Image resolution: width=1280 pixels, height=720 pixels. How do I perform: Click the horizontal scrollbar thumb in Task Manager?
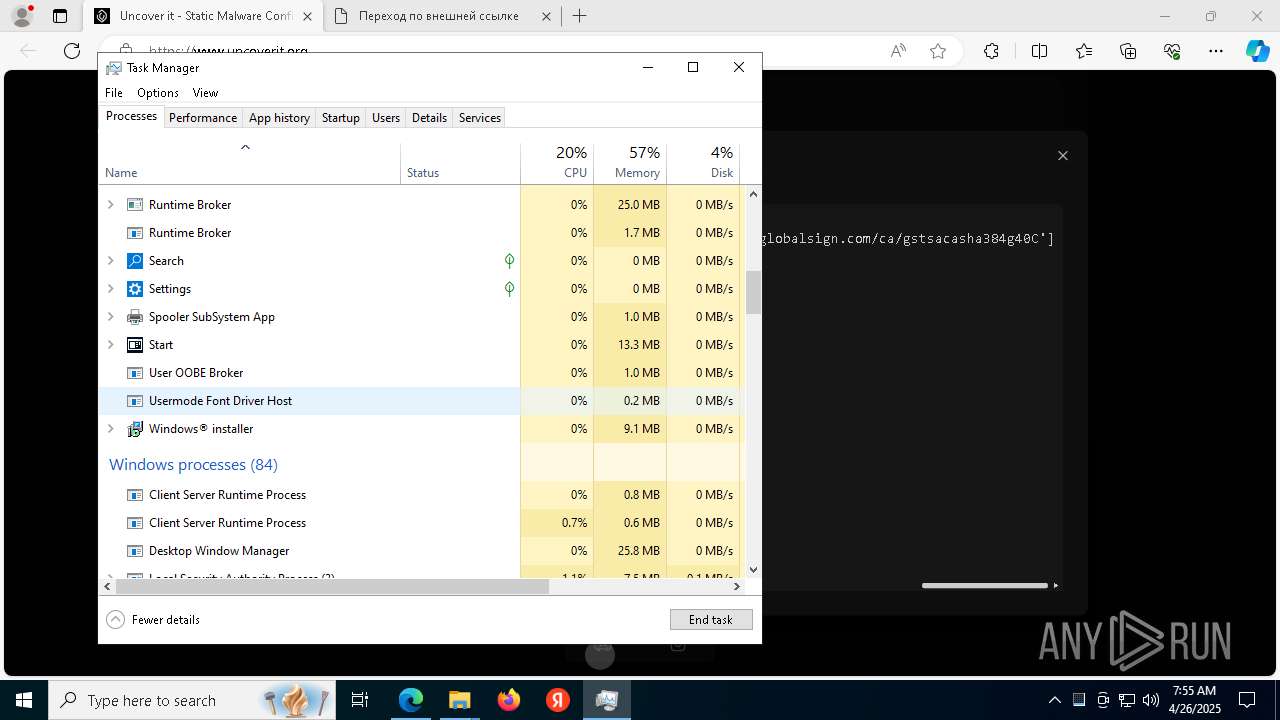pyautogui.click(x=333, y=586)
